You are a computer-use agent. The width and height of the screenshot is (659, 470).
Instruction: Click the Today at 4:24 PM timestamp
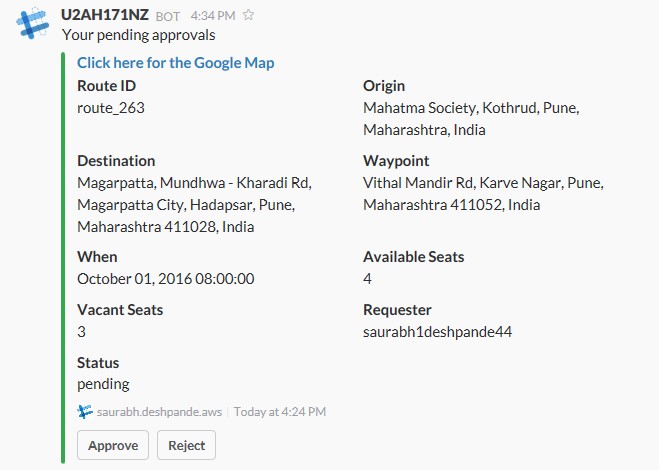280,412
